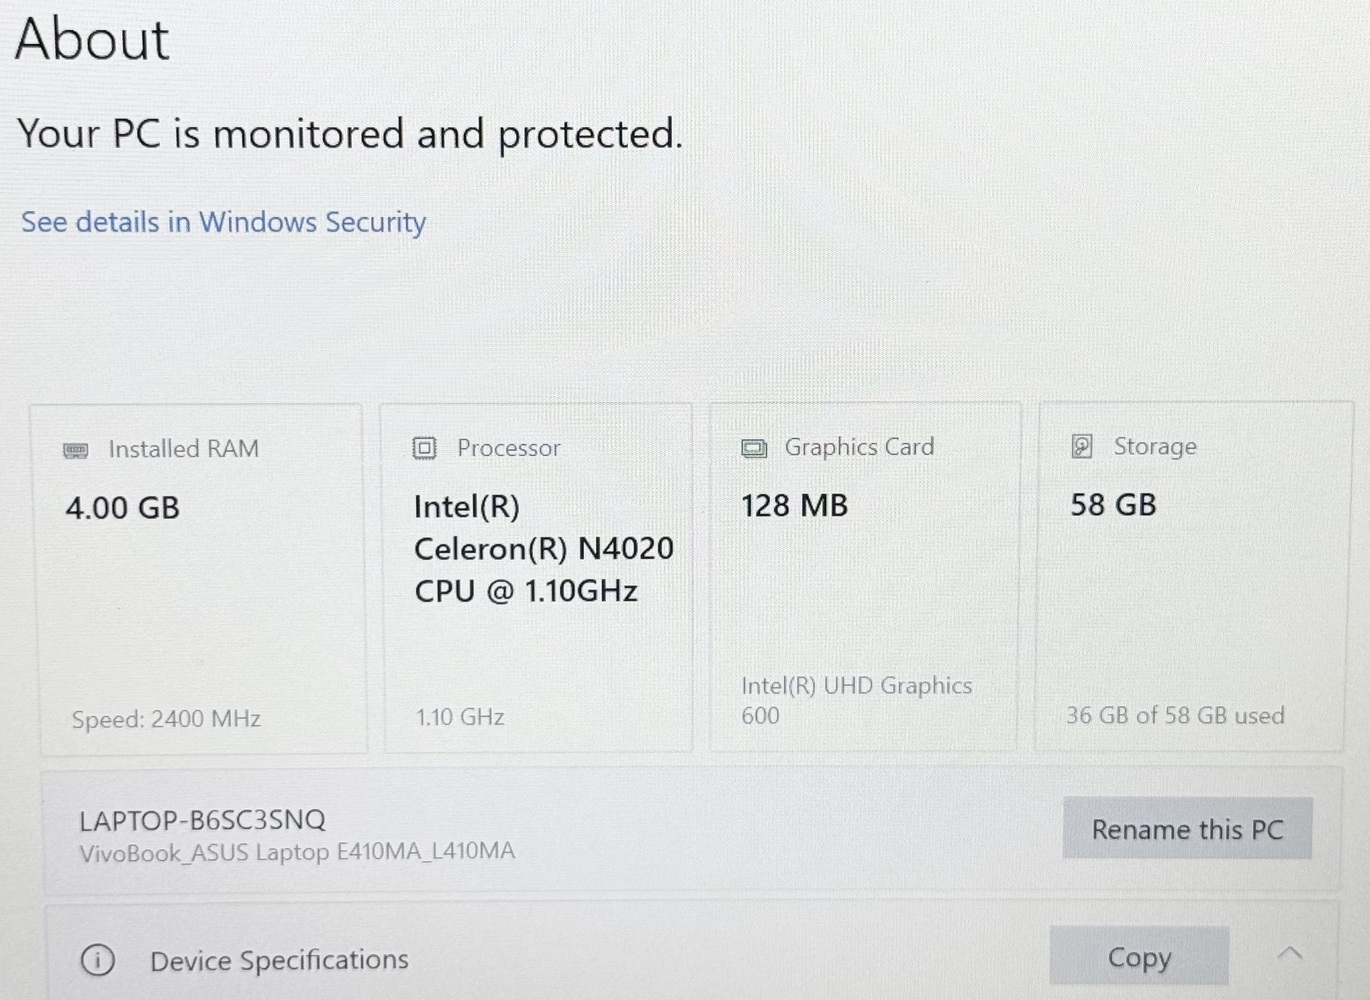Open See details in Windows Security
This screenshot has width=1370, height=1000.
click(223, 222)
